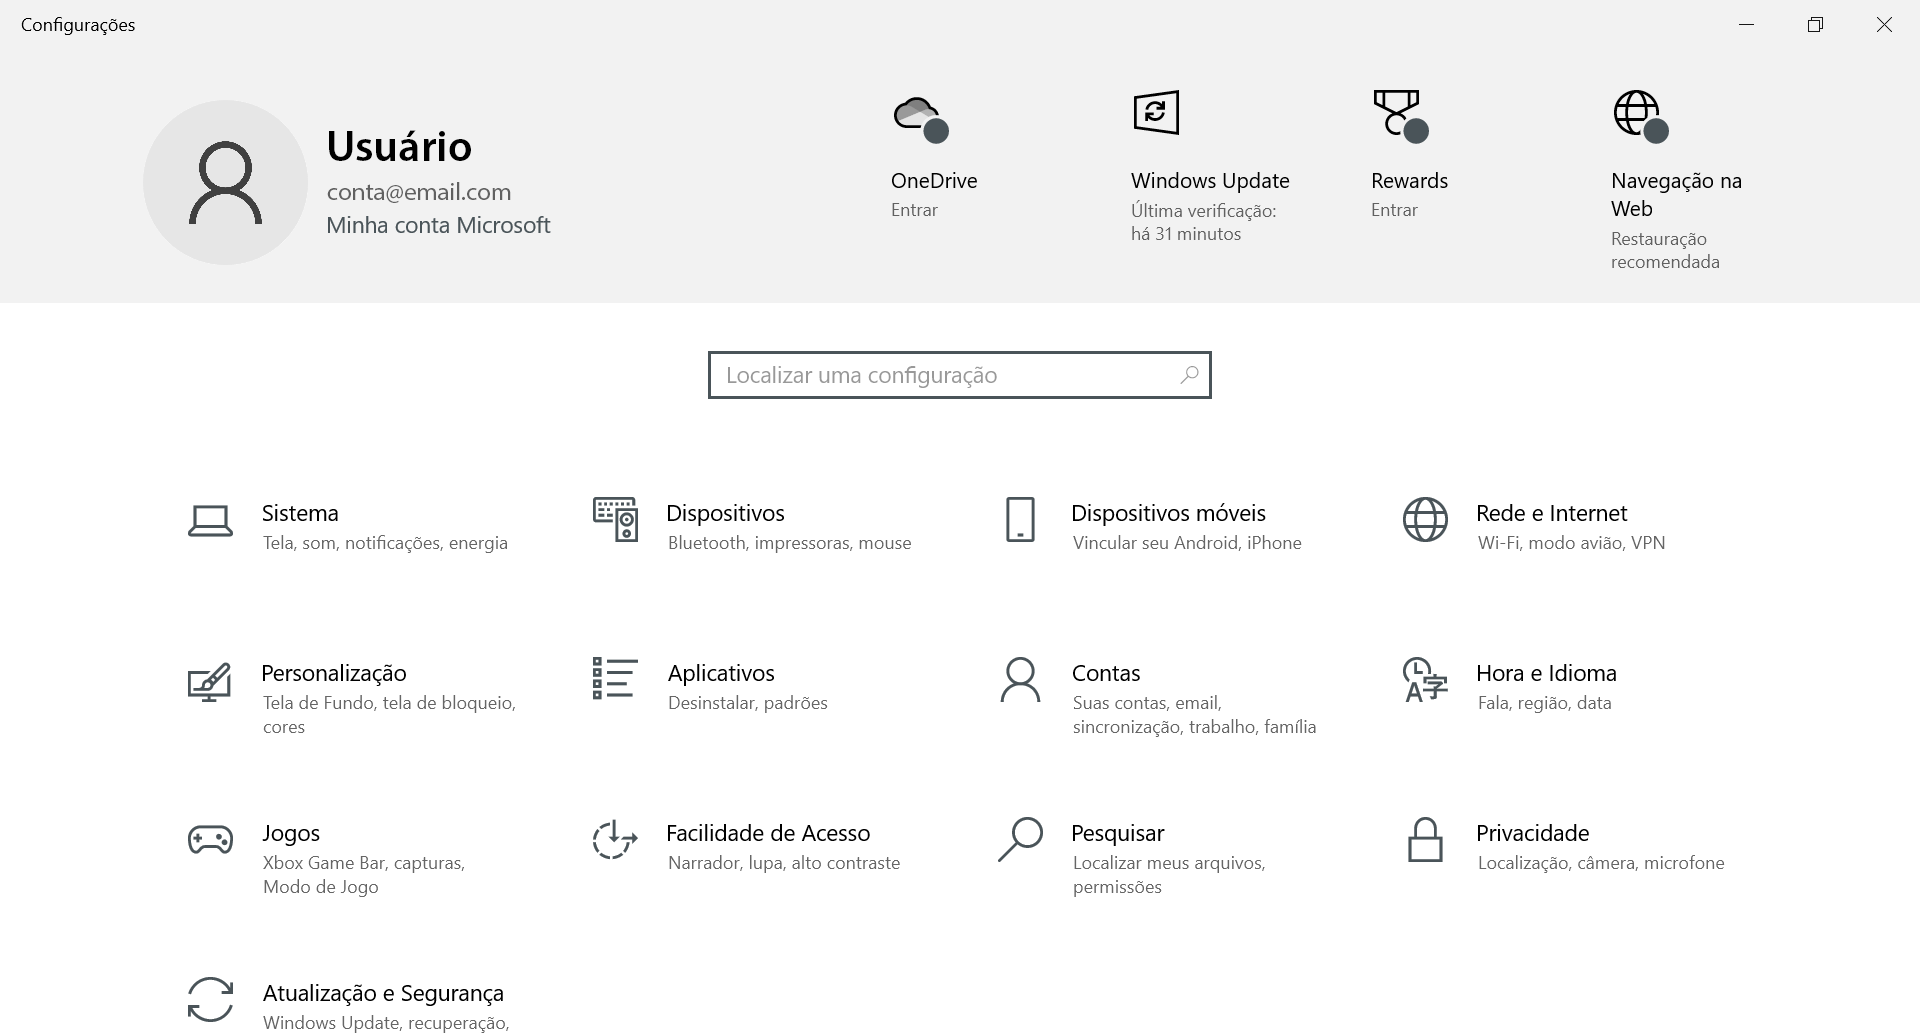
Task: Click the Privacidade padlock icon
Action: [1425, 840]
